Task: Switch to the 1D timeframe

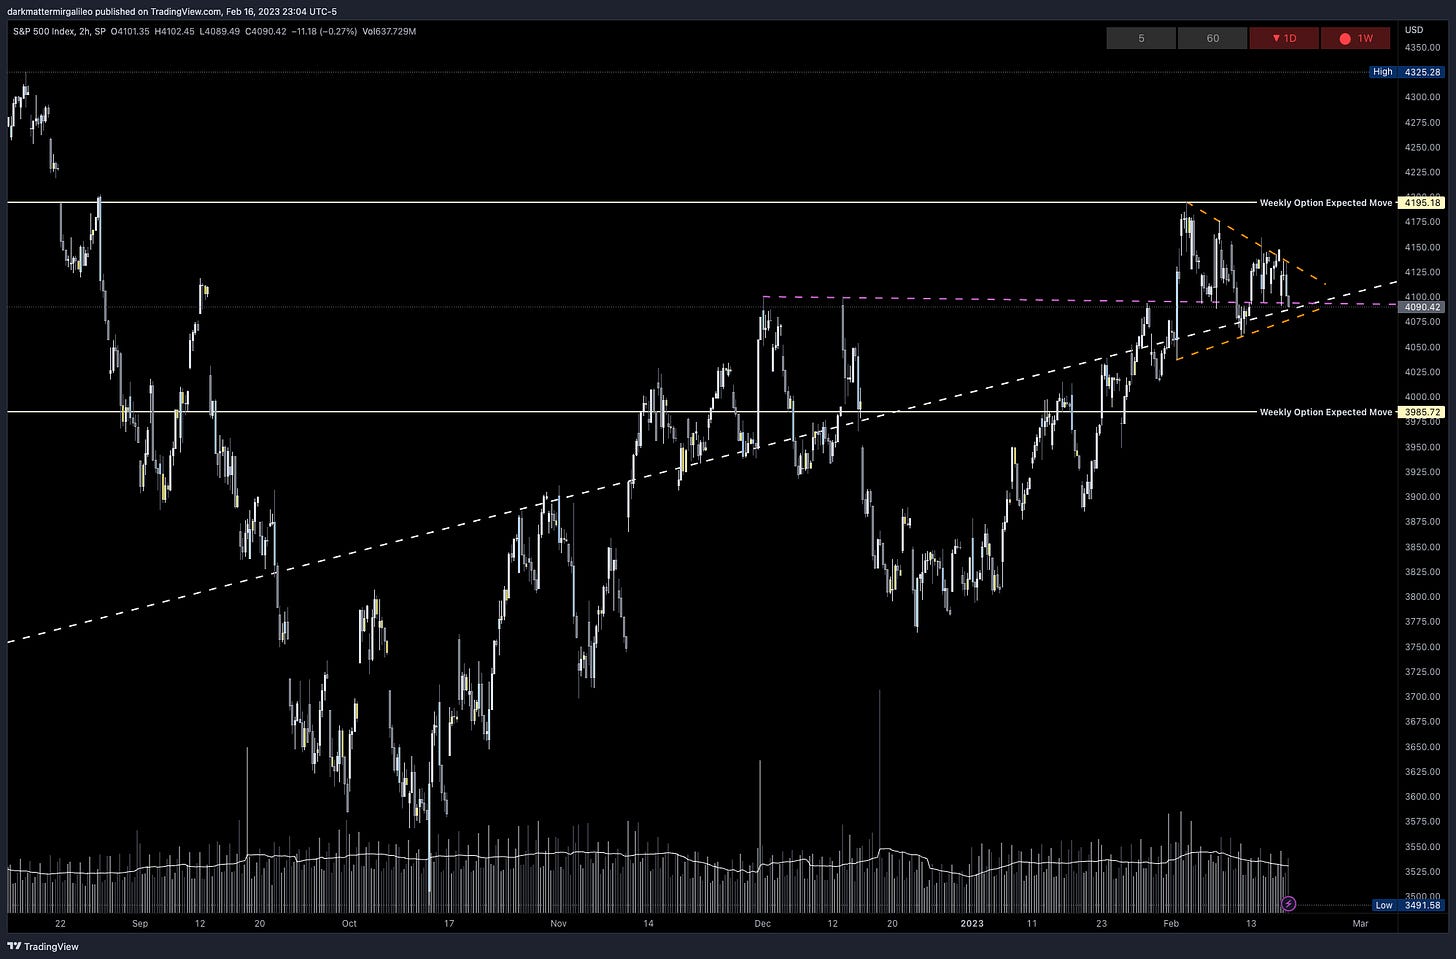Action: click(1285, 38)
